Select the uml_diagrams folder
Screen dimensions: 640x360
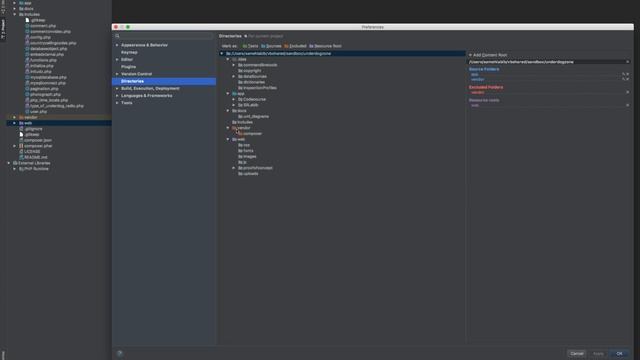pyautogui.click(x=253, y=117)
